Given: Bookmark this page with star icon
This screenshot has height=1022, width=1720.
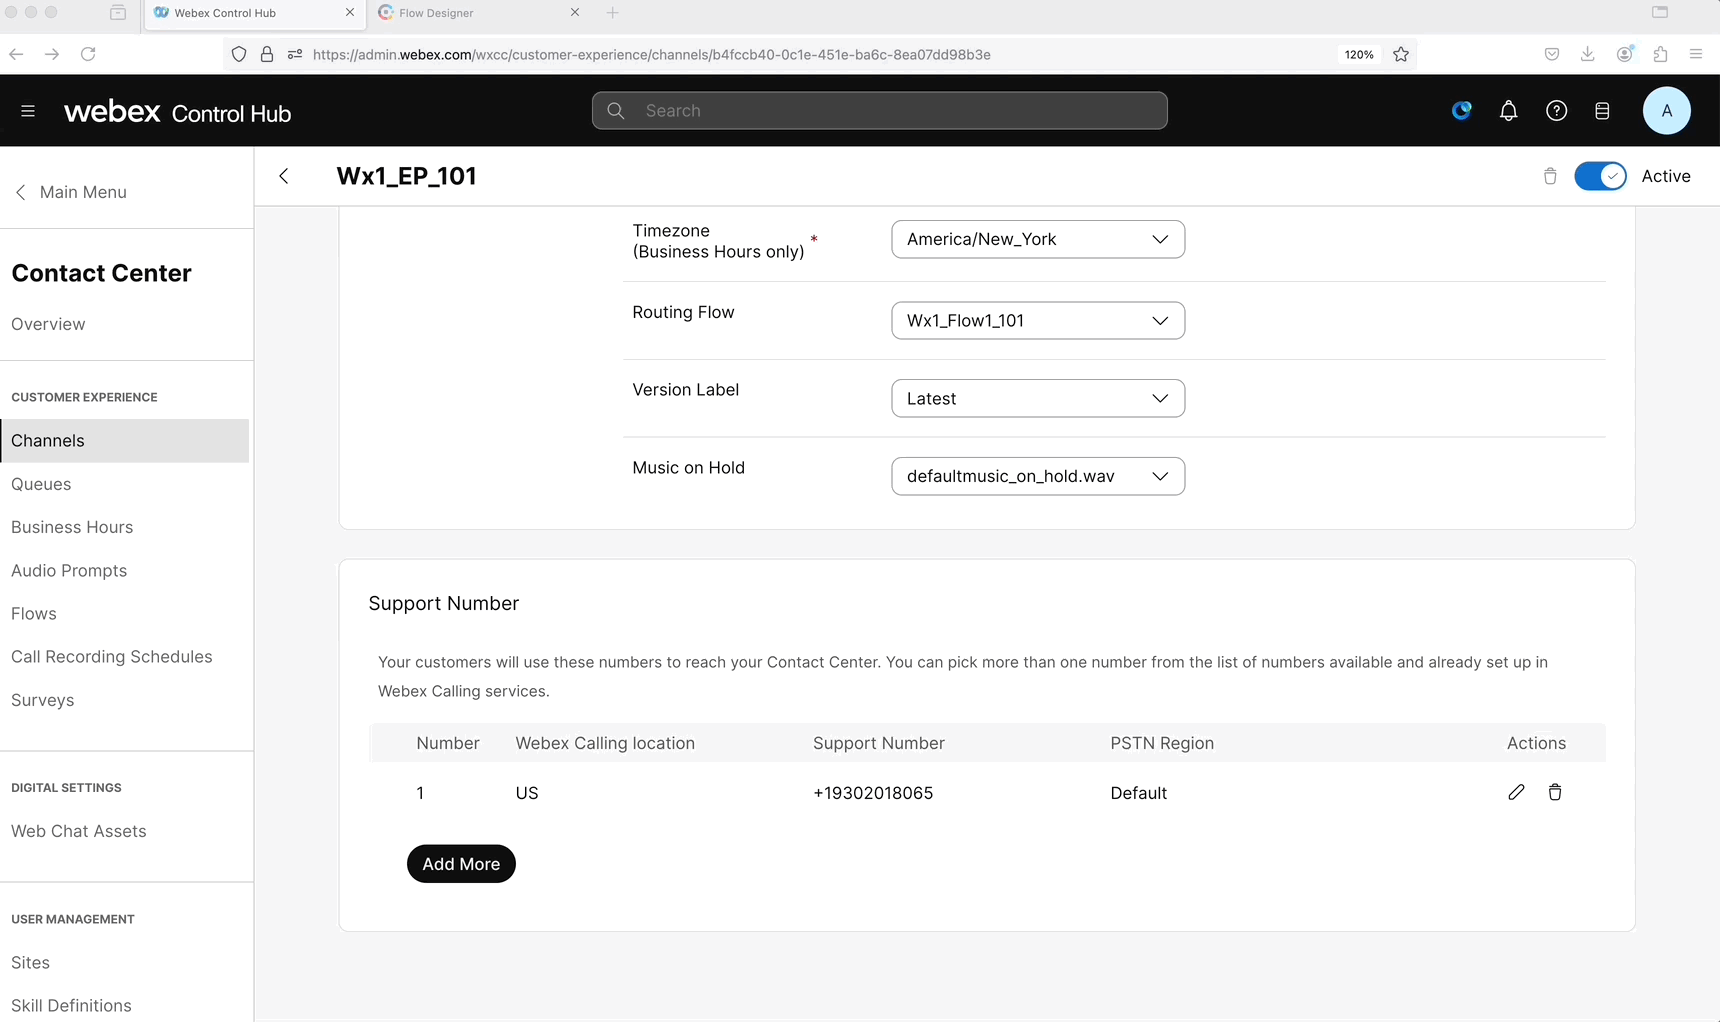Looking at the screenshot, I should [1401, 54].
